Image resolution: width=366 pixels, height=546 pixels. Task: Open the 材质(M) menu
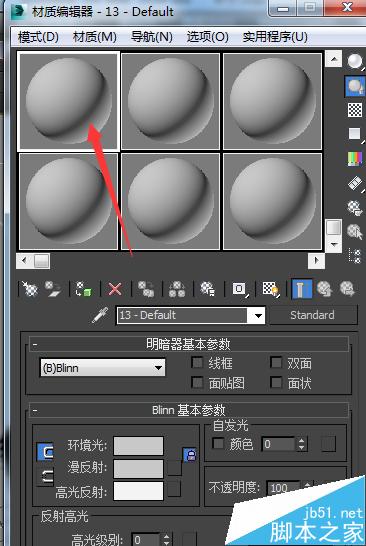point(94,37)
